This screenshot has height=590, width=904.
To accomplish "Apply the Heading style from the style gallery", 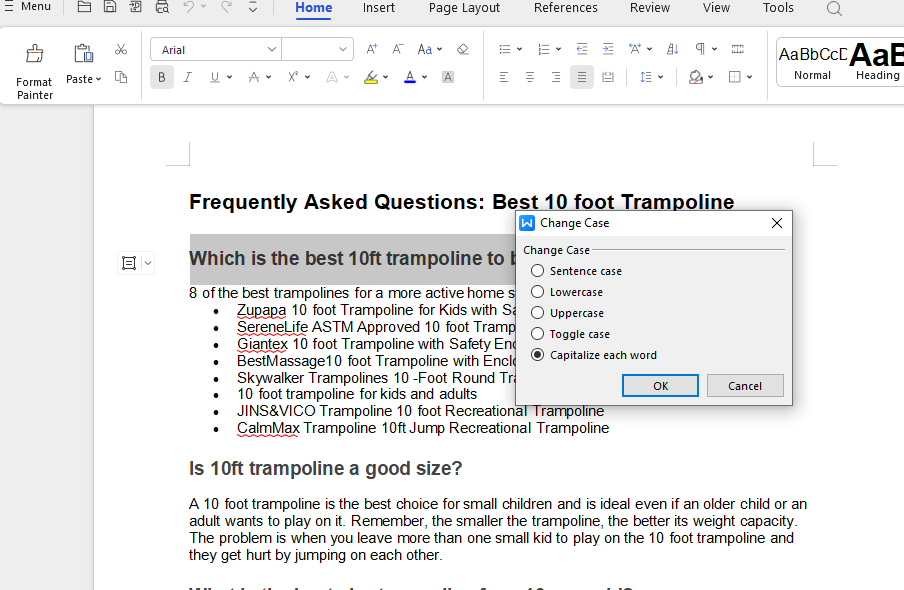I will pos(877,61).
